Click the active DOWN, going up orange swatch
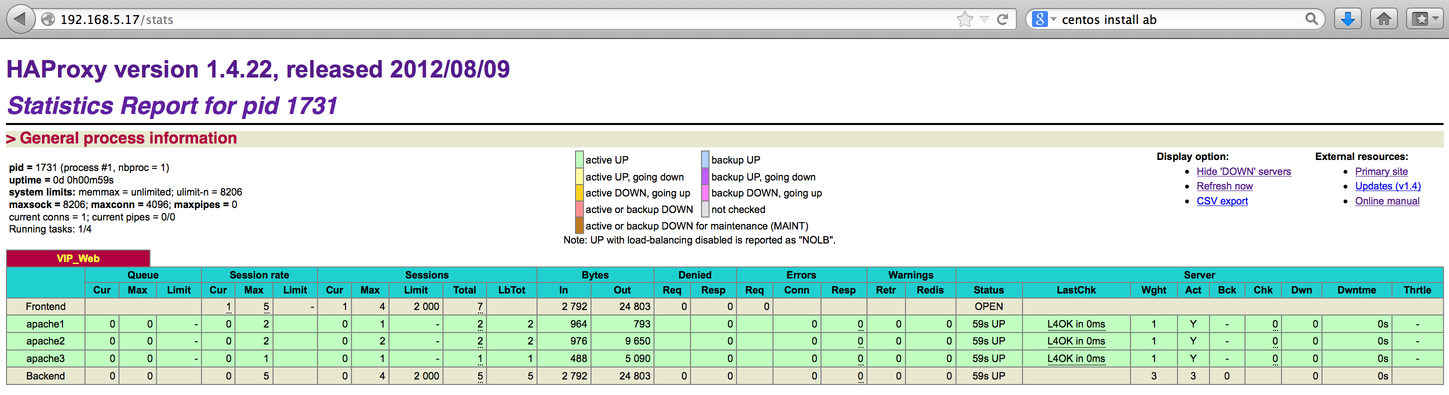Viewport: 1449px width, 395px height. click(x=579, y=193)
